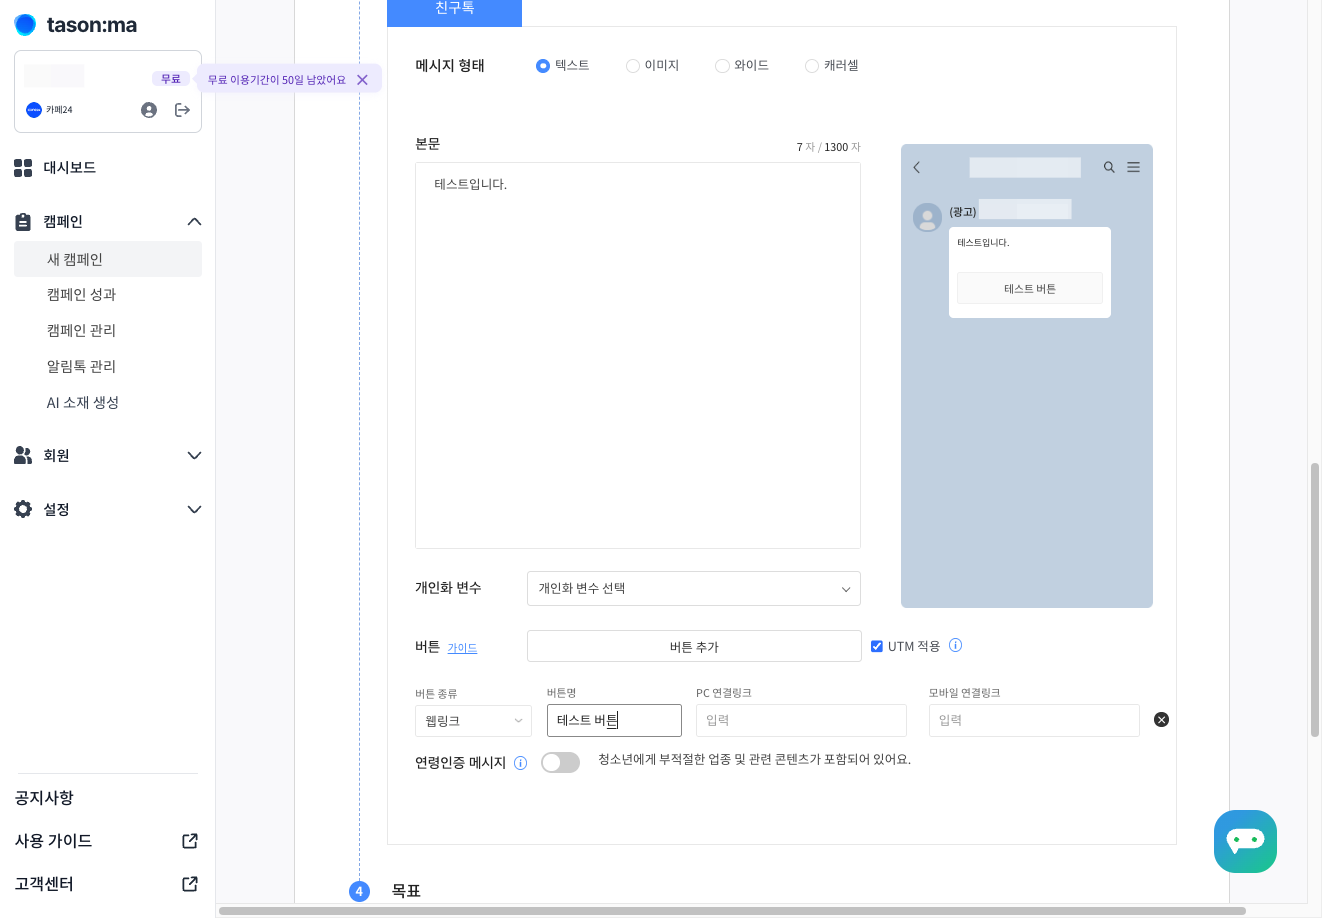Toggle the UTM 적용 checkbox
The width and height of the screenshot is (1322, 918).
[877, 647]
